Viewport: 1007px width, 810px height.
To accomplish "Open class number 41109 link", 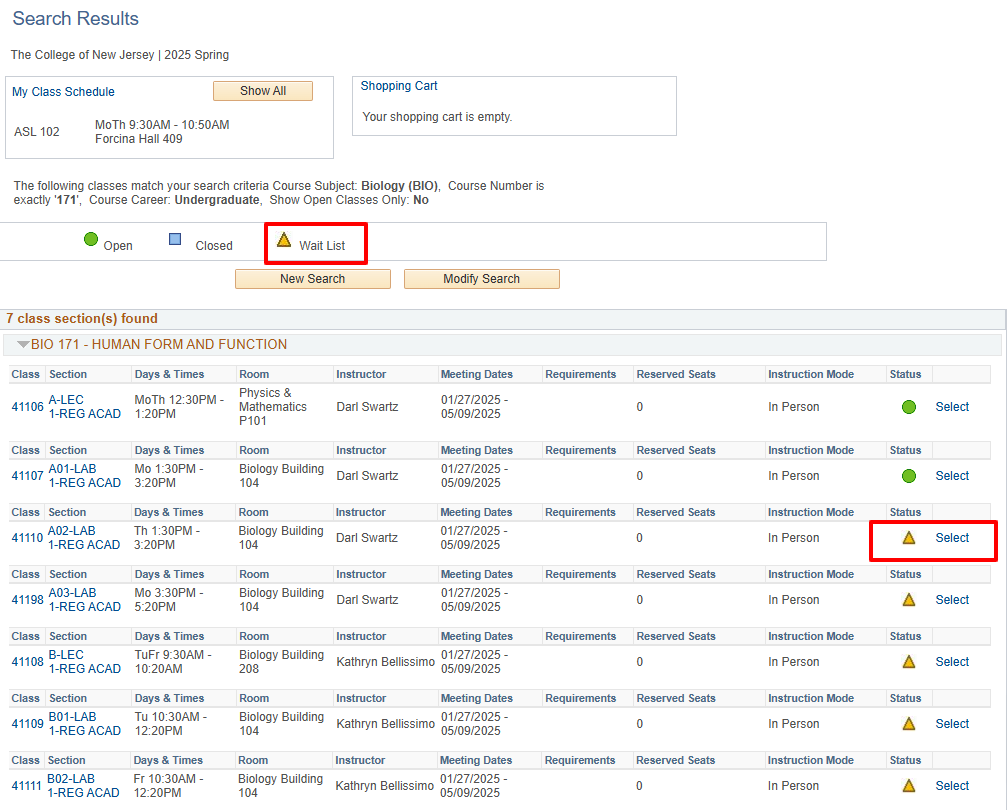I will [28, 724].
